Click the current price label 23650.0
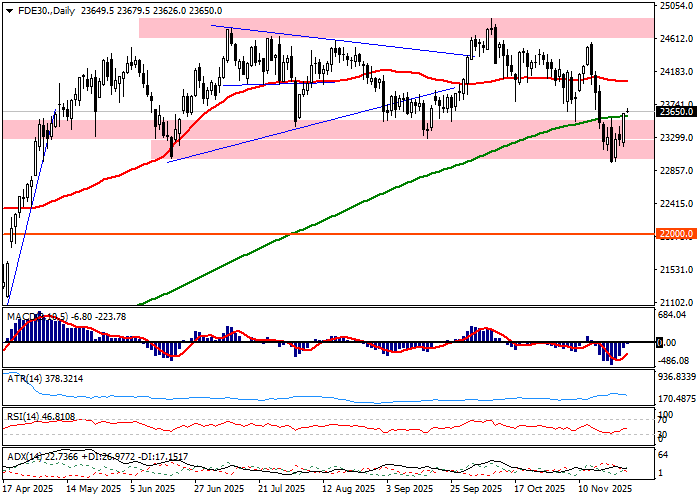700x500 pixels. point(676,112)
